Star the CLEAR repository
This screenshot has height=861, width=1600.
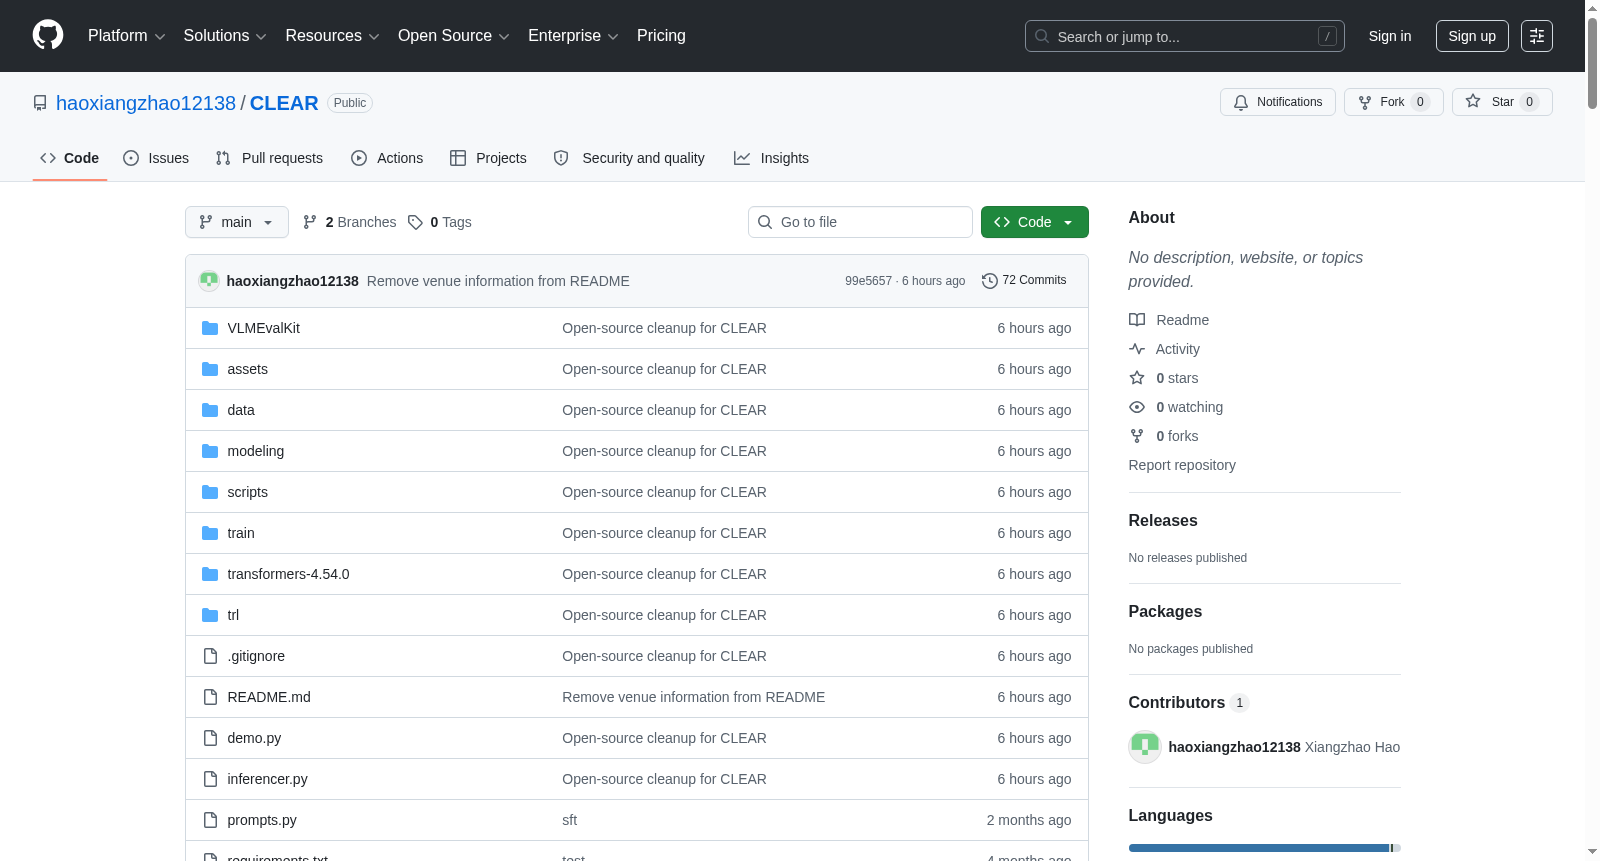[1502, 102]
